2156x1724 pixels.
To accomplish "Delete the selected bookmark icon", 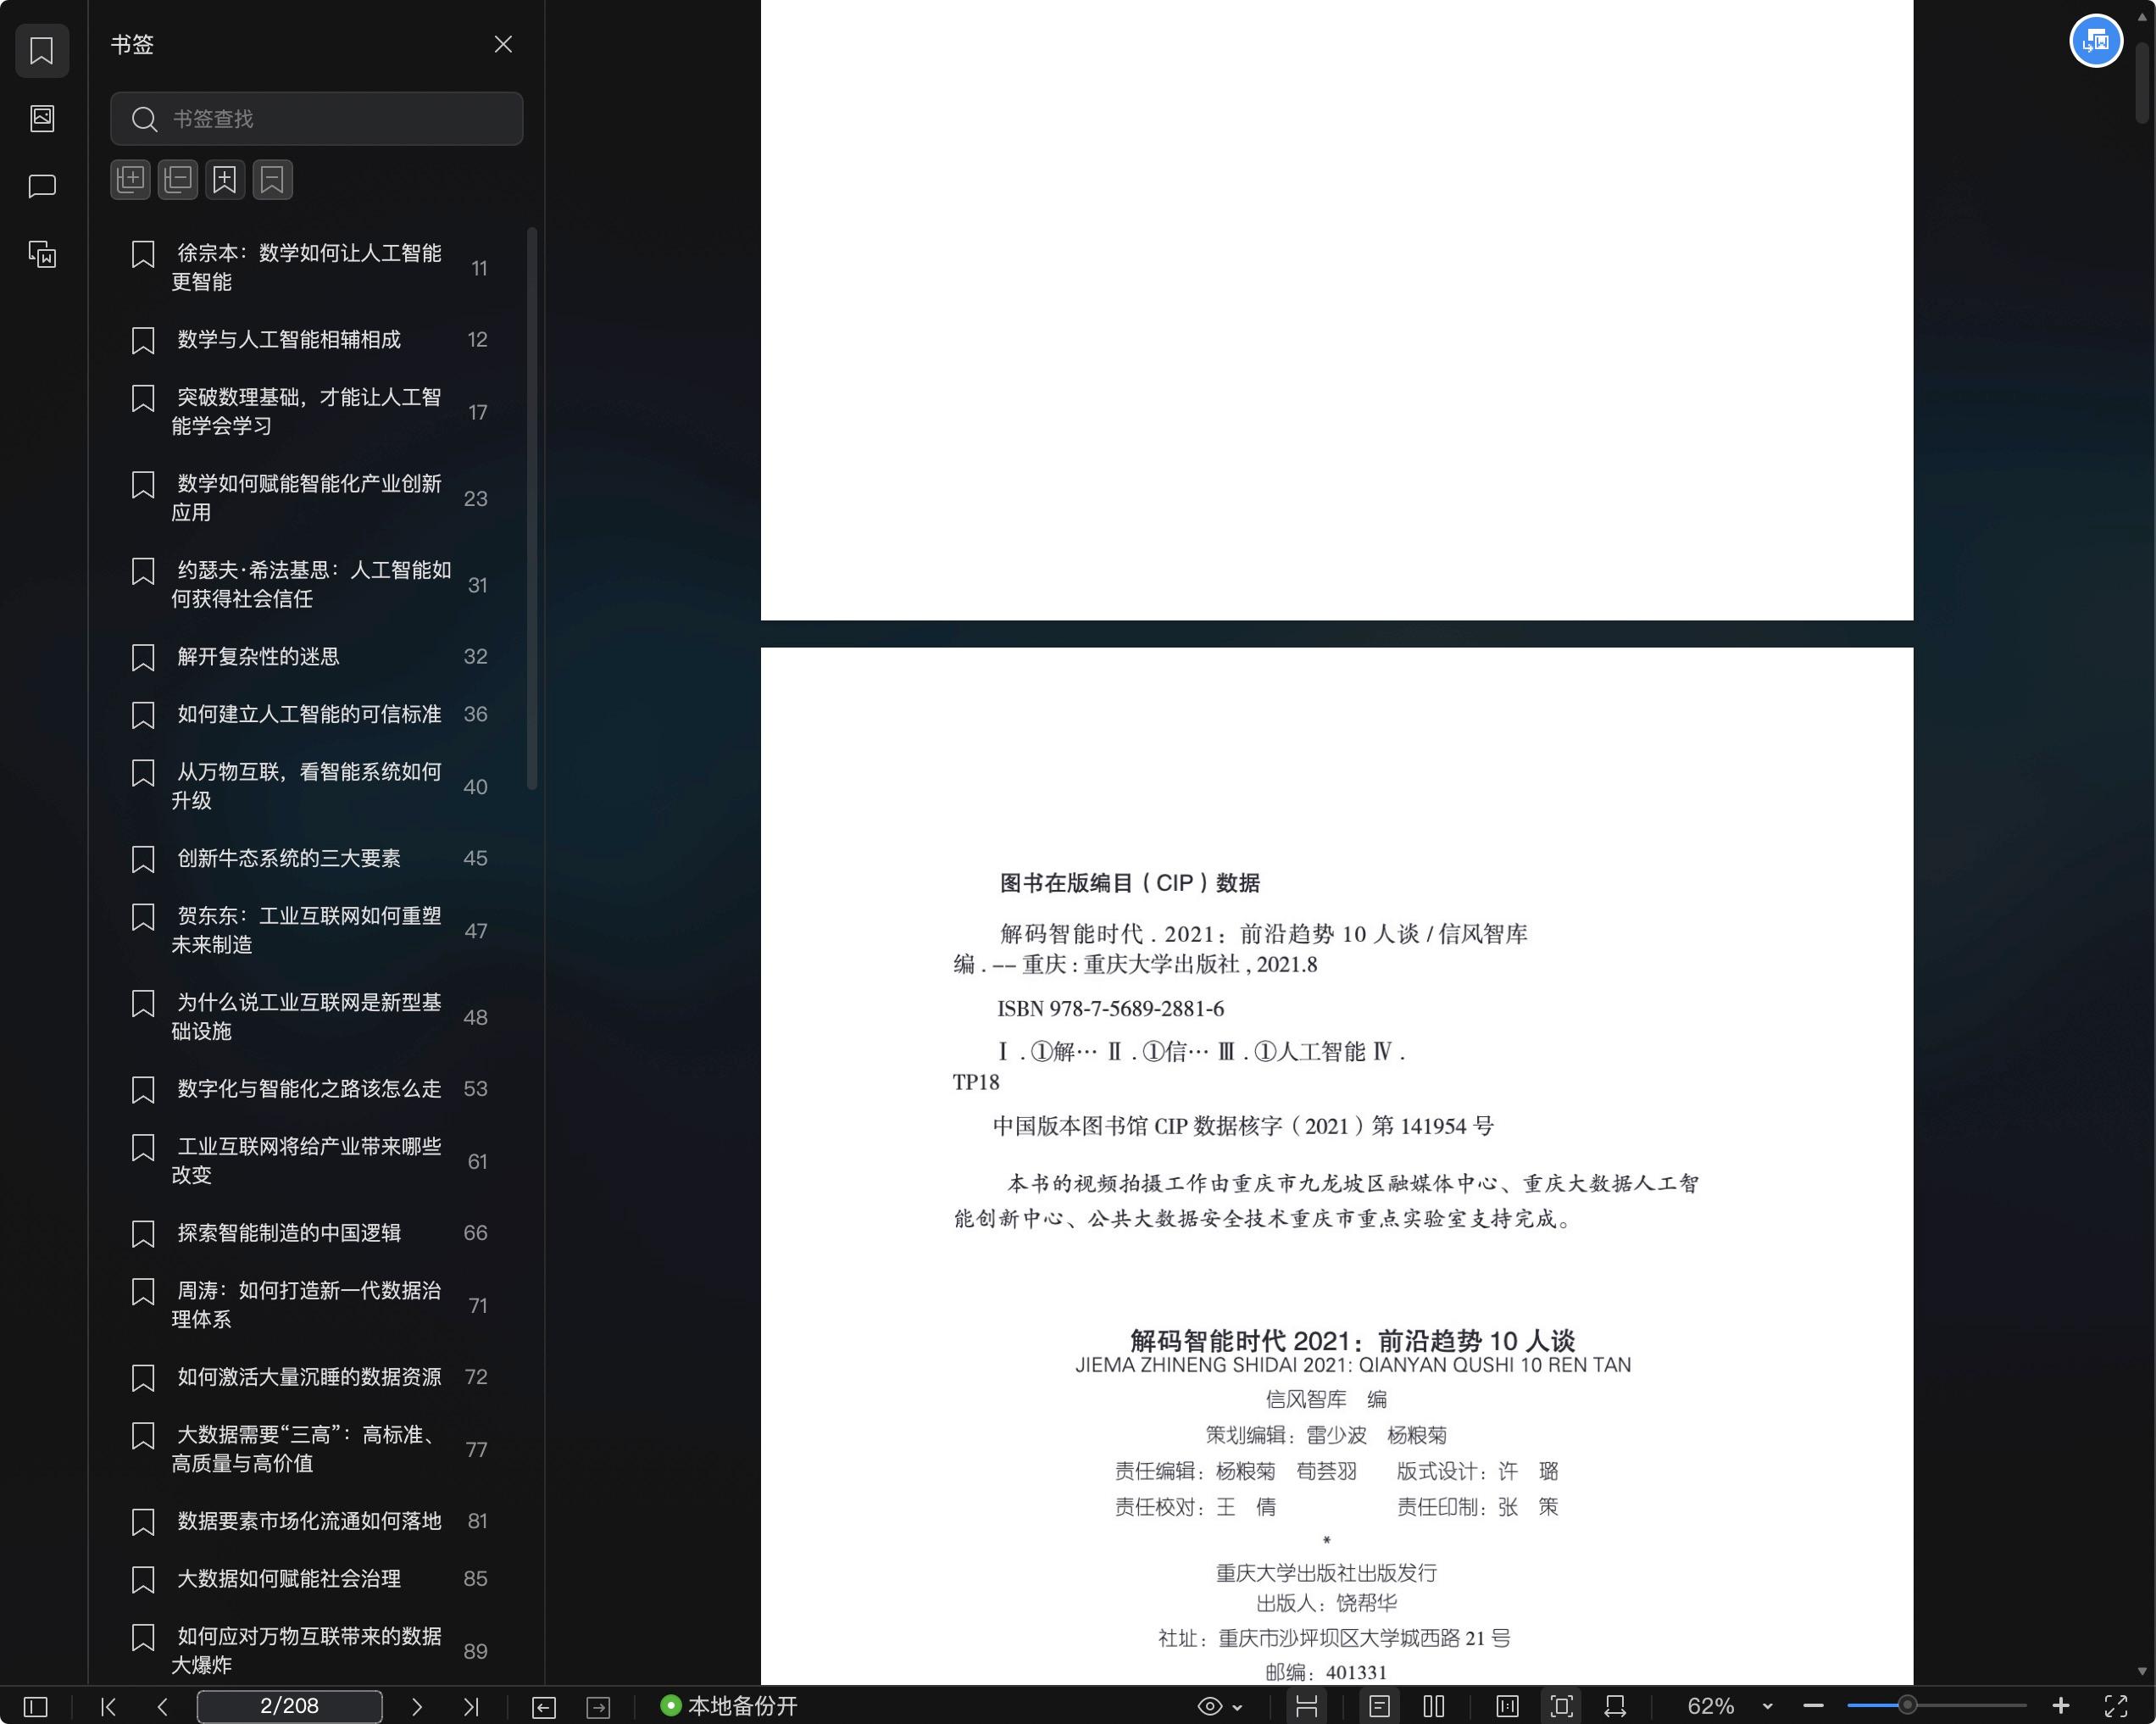I will click(x=272, y=180).
